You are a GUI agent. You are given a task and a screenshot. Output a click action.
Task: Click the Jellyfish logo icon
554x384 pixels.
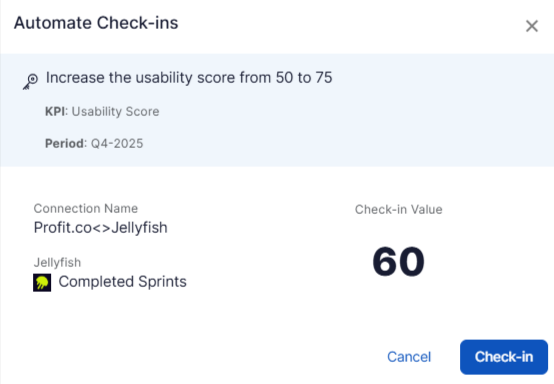[42, 282]
